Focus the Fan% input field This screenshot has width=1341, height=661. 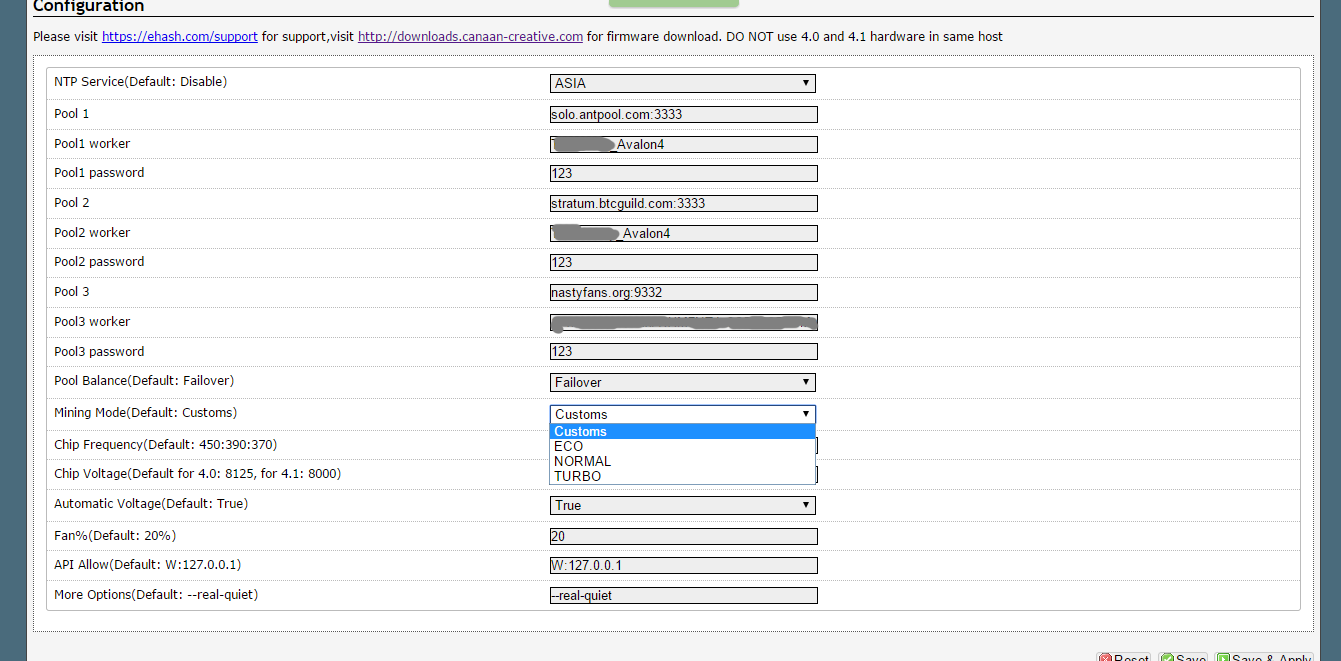point(683,536)
